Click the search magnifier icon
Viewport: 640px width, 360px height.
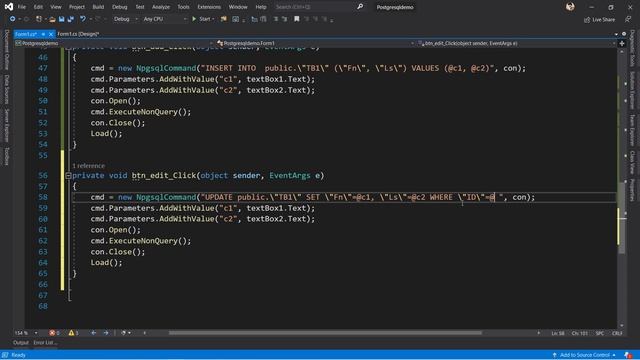(x=360, y=7)
